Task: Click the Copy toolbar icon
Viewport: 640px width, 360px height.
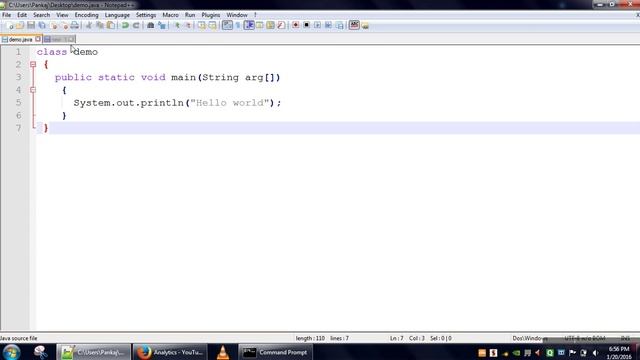Action: pos(100,25)
